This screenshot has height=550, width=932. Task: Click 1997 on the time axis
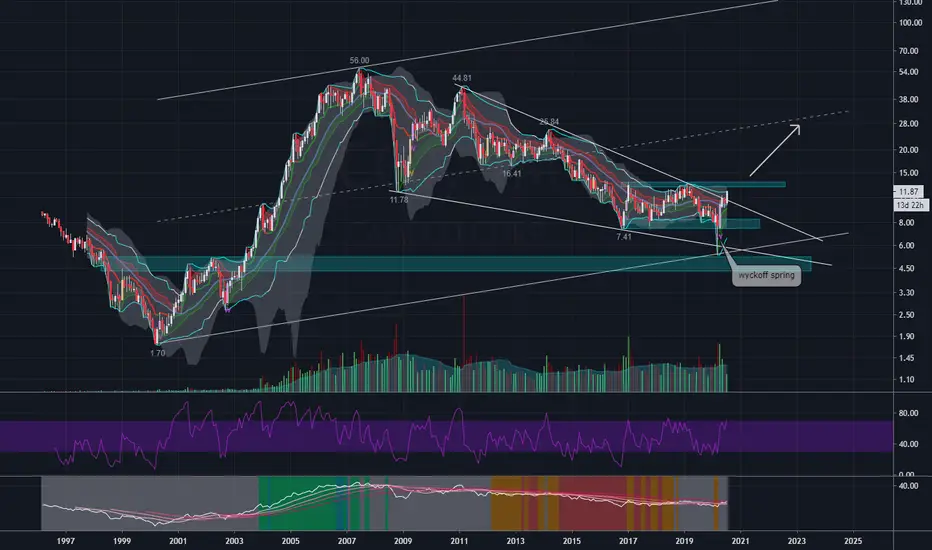(x=65, y=540)
